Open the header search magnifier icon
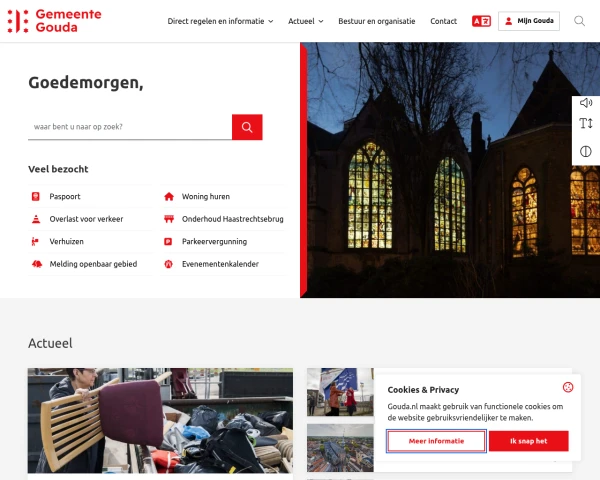This screenshot has width=600, height=480. pos(579,21)
